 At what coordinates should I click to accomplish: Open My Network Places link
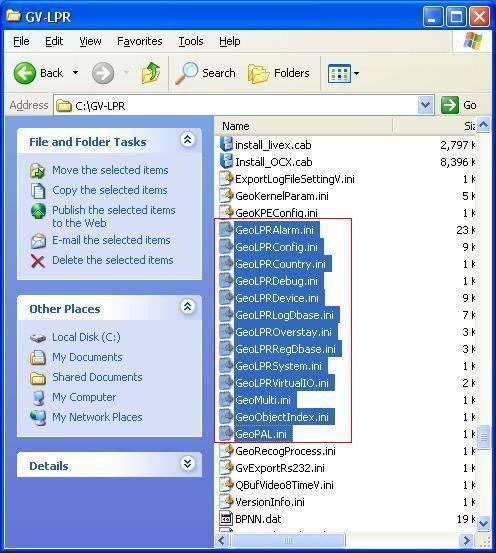tap(97, 417)
